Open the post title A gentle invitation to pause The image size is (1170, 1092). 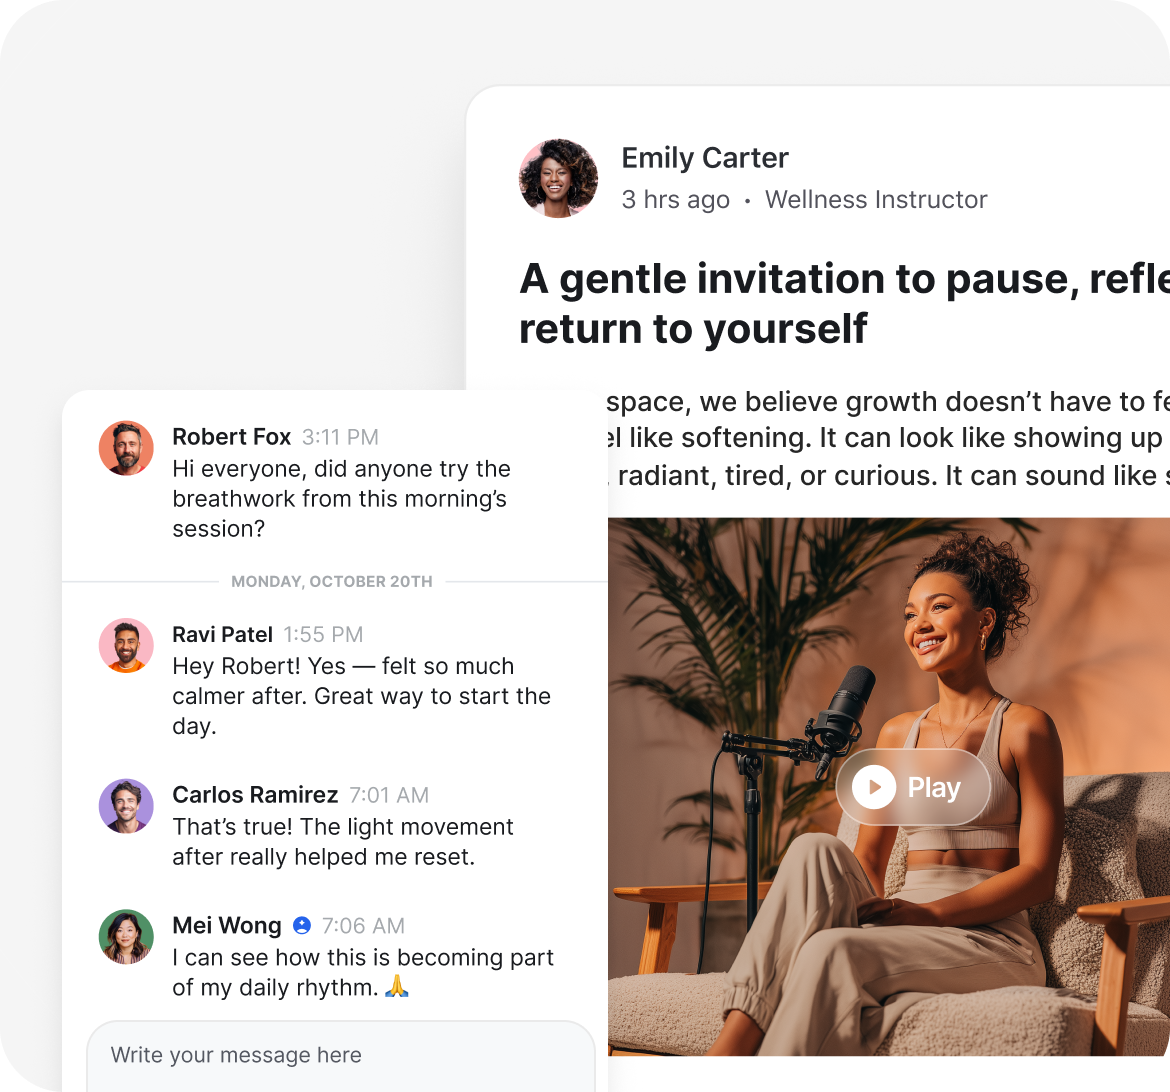[x=845, y=304]
